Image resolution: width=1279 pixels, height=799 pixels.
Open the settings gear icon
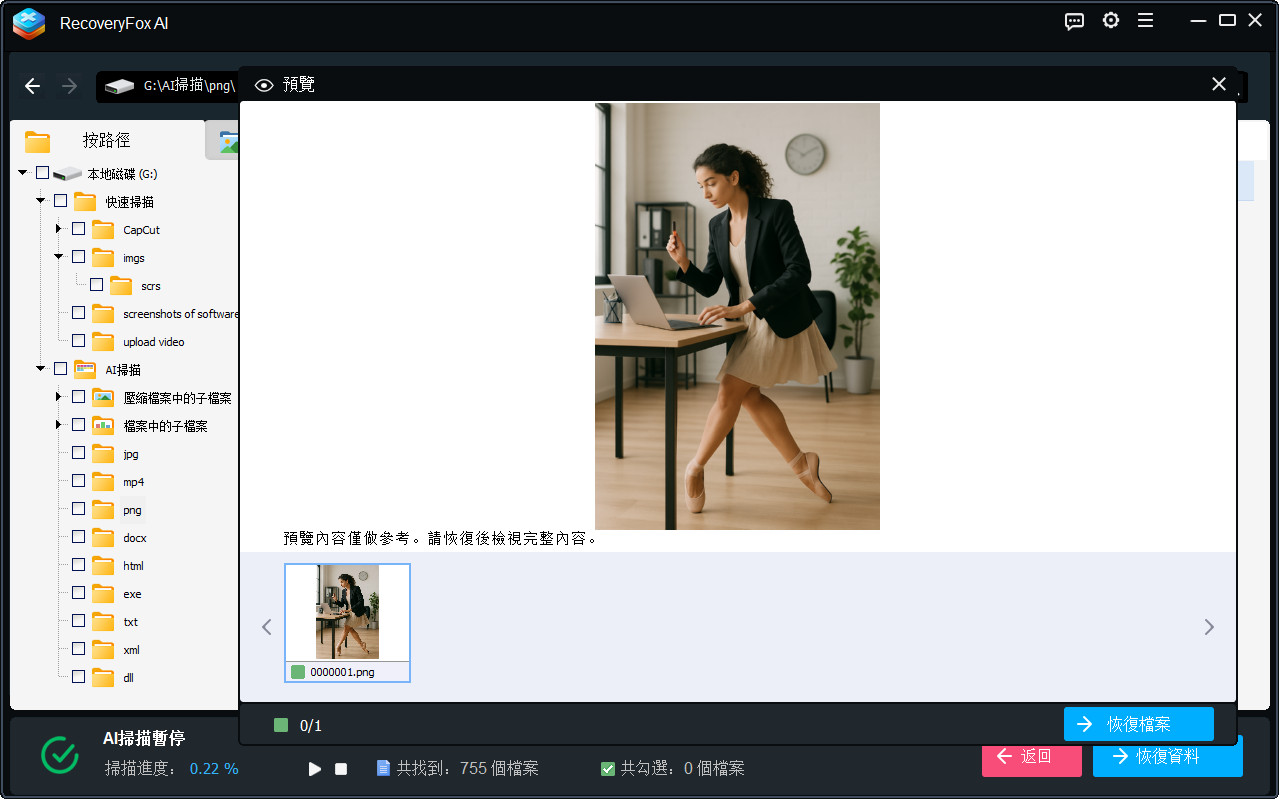(x=1110, y=21)
